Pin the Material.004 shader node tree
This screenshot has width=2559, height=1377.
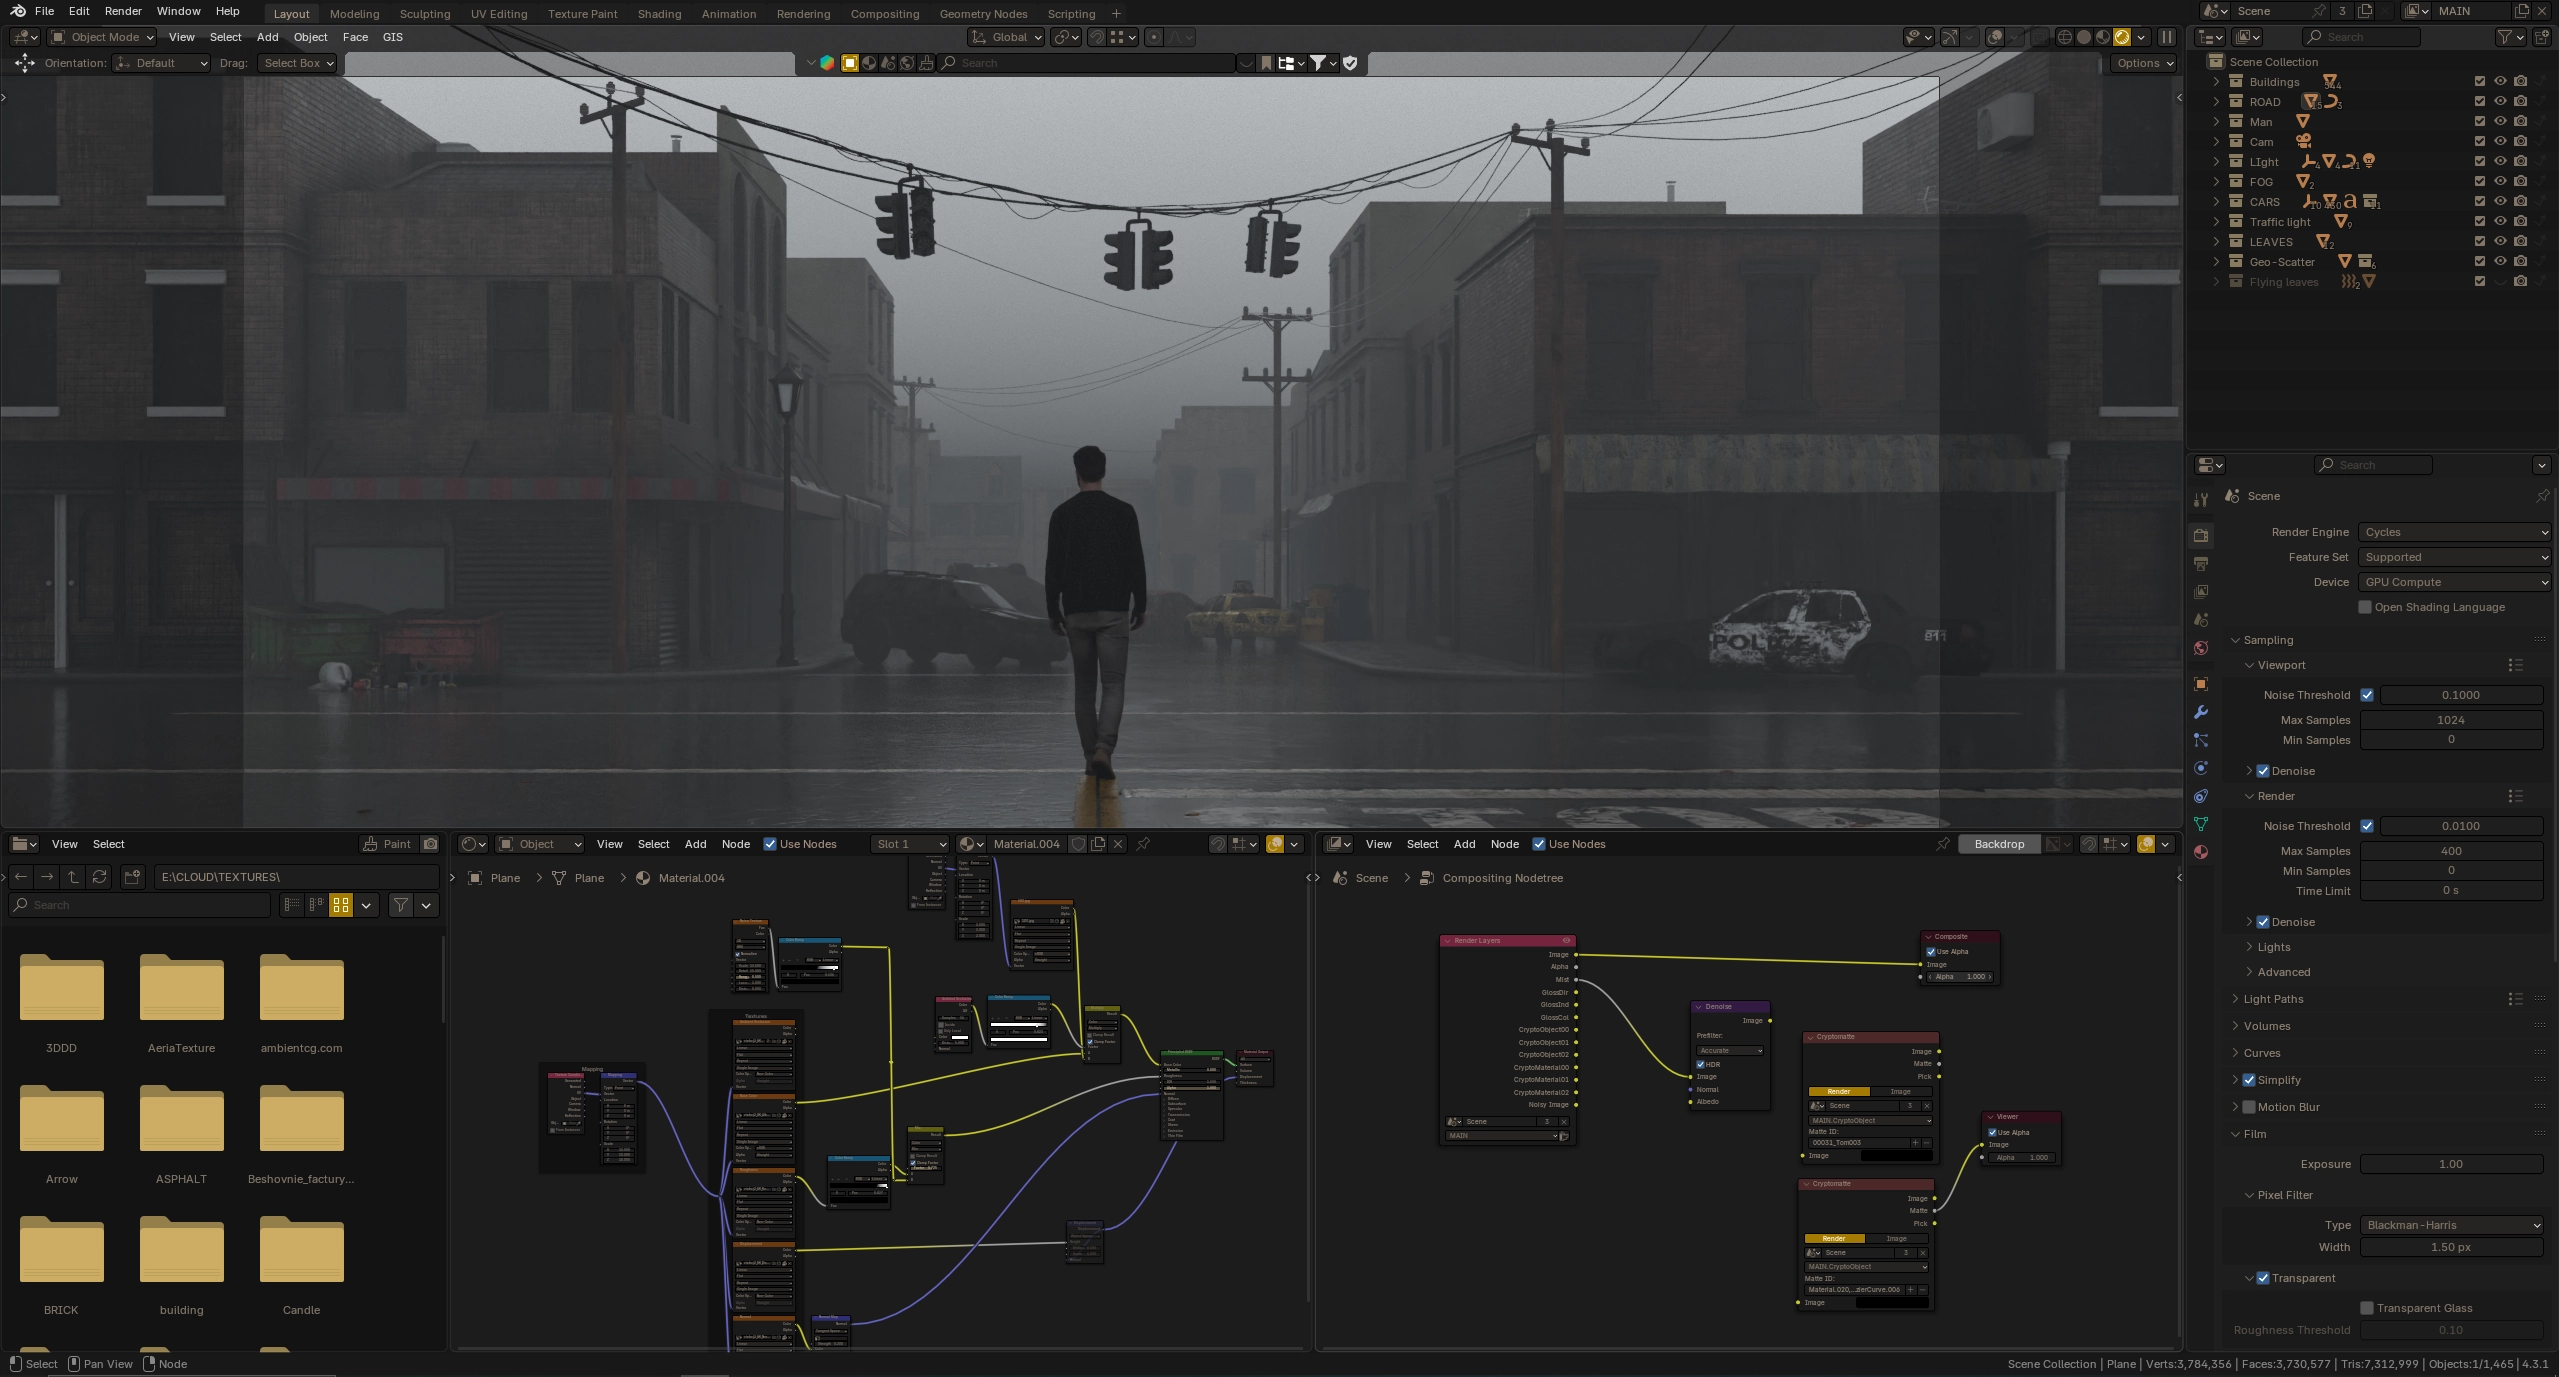(1143, 844)
